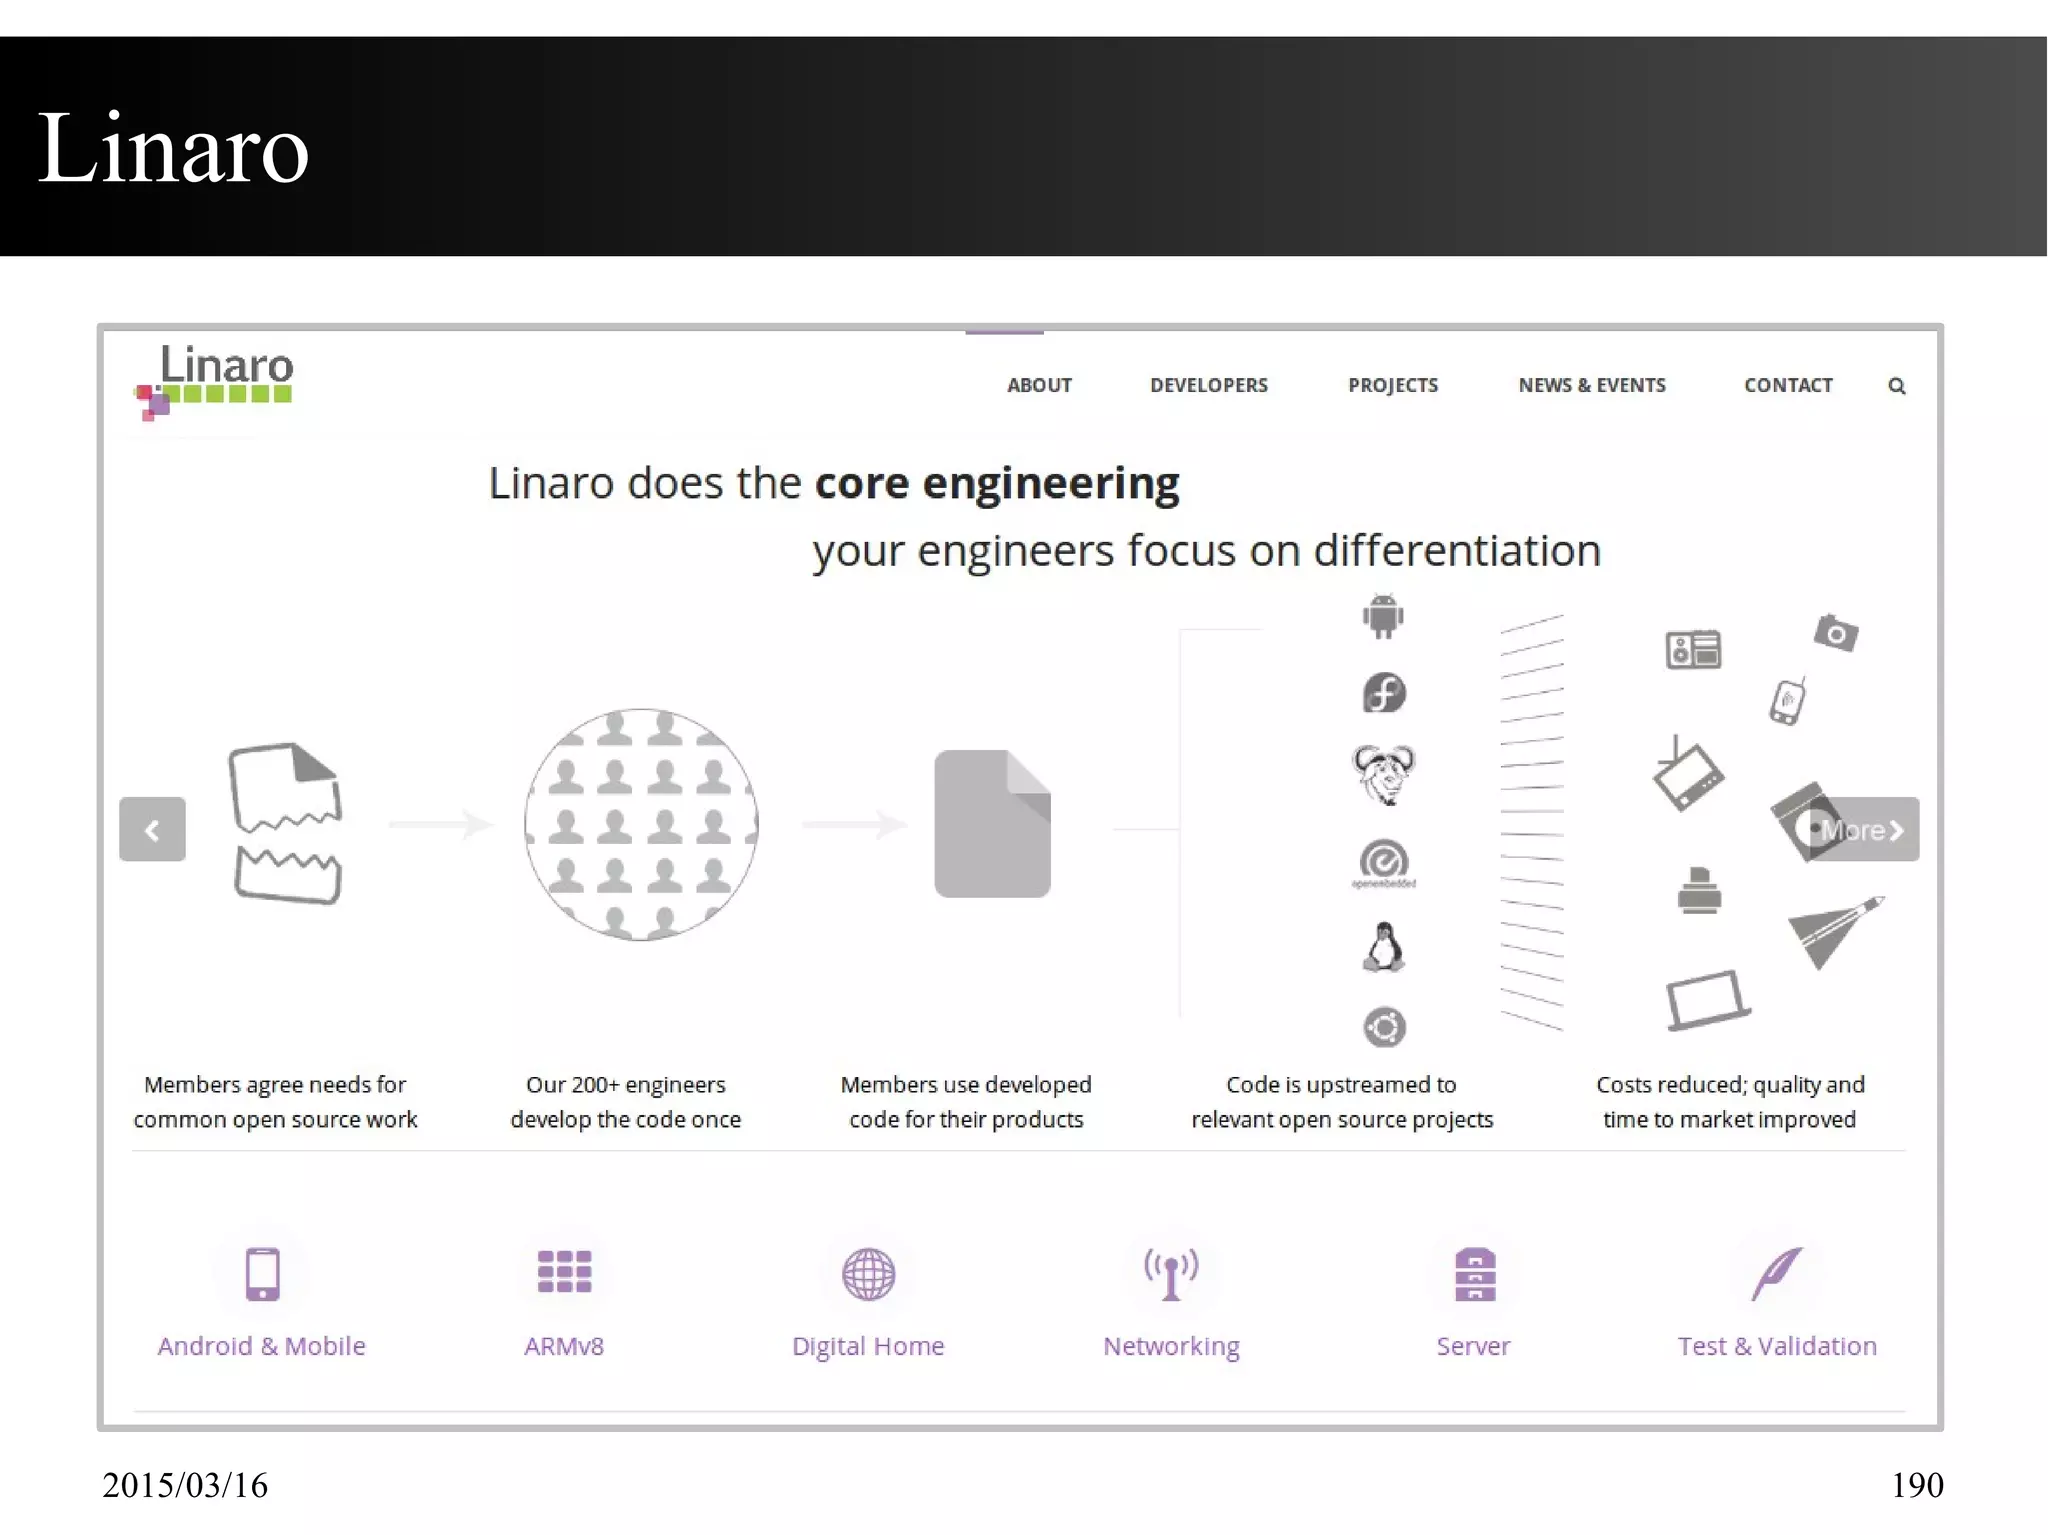Screen dimensions: 2048x1535
Task: Click the Test & Validation feather icon
Action: [x=1777, y=1273]
